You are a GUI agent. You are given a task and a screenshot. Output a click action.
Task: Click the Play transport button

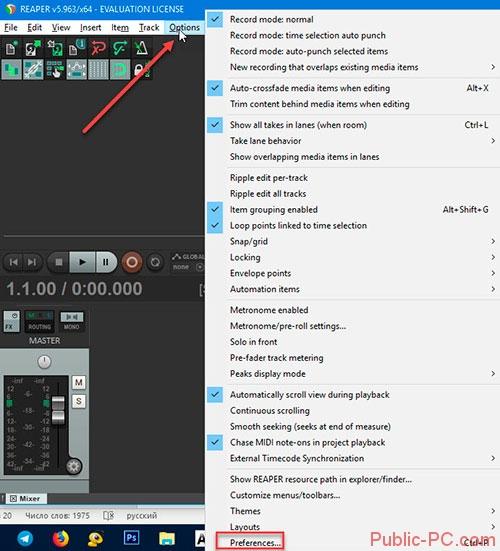click(x=82, y=262)
